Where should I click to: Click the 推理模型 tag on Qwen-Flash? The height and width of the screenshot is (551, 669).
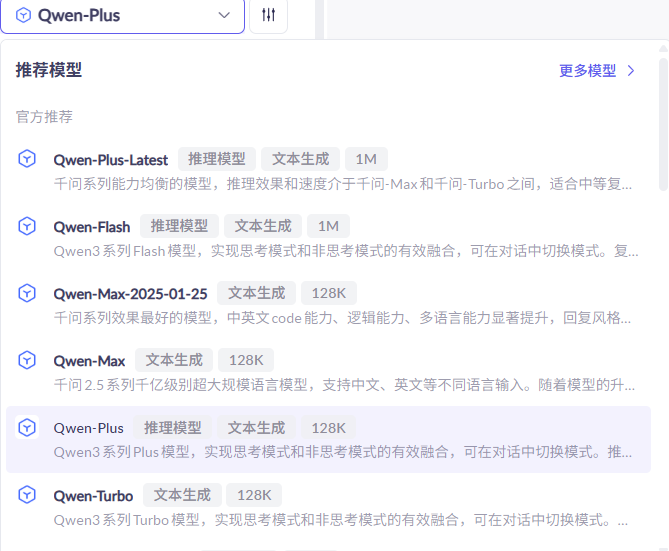coord(179,226)
